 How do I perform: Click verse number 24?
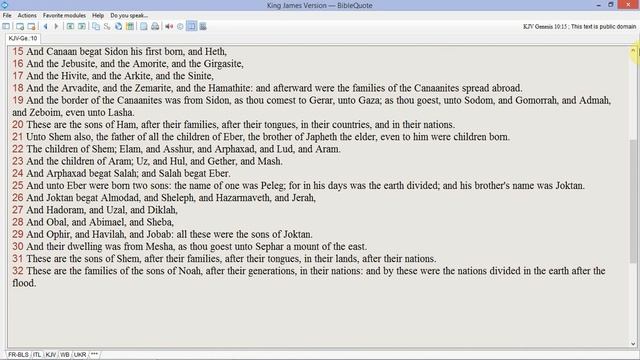point(18,173)
